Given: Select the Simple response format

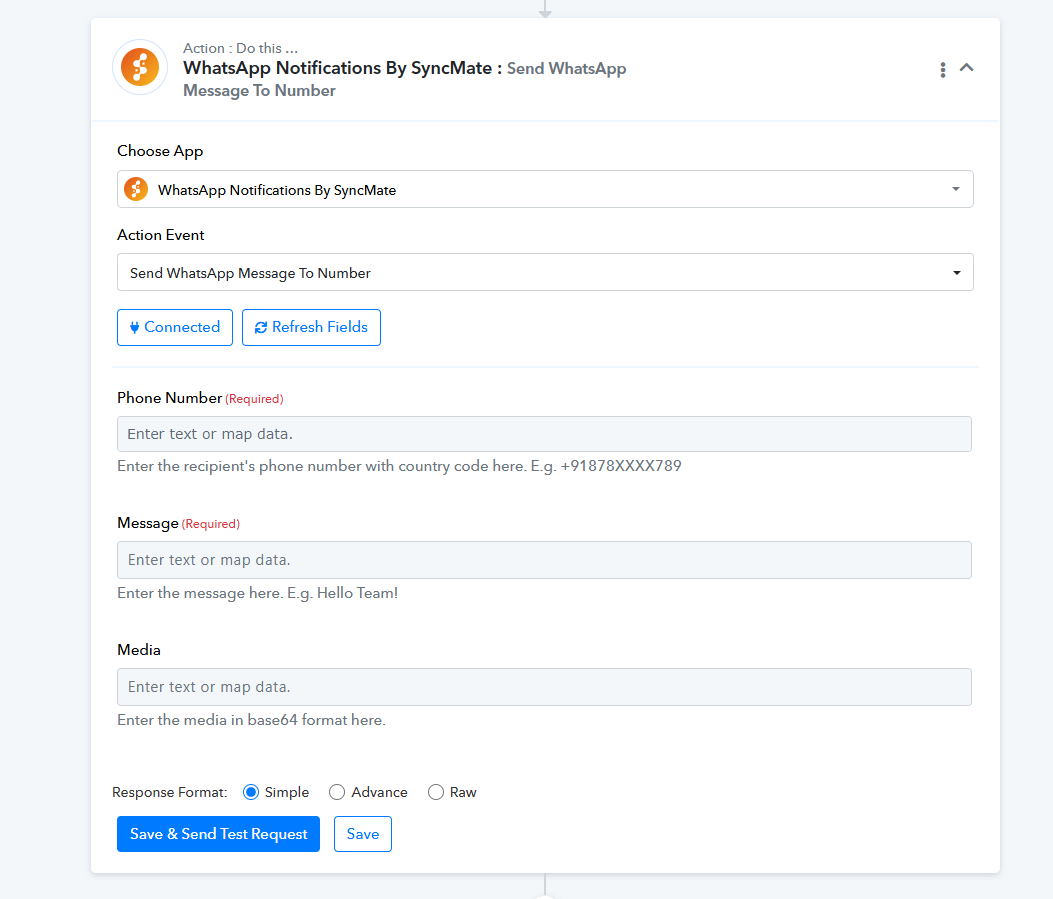Looking at the screenshot, I should coord(251,792).
